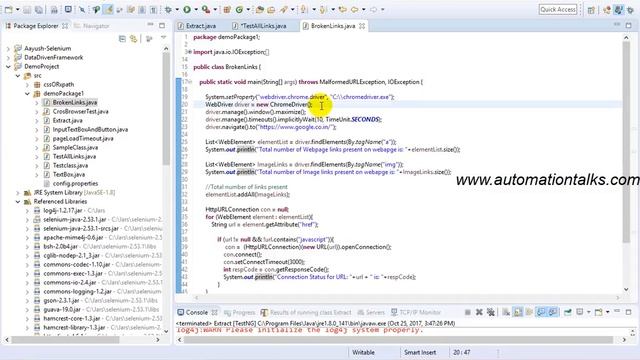Viewport: 640px width, 360px height.
Task: Click the Package Explorer vertical scrollbar thumb
Action: pyautogui.click(x=166, y=108)
